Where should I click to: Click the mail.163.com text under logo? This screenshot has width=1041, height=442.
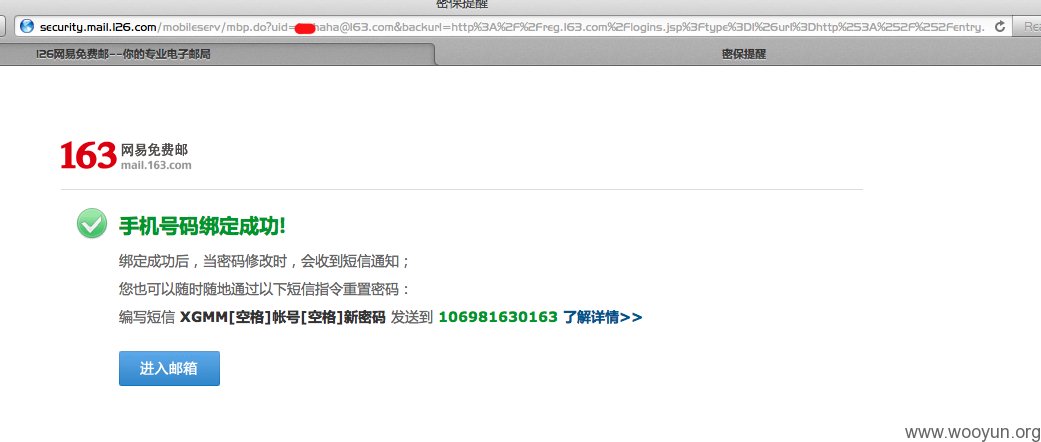point(156,165)
